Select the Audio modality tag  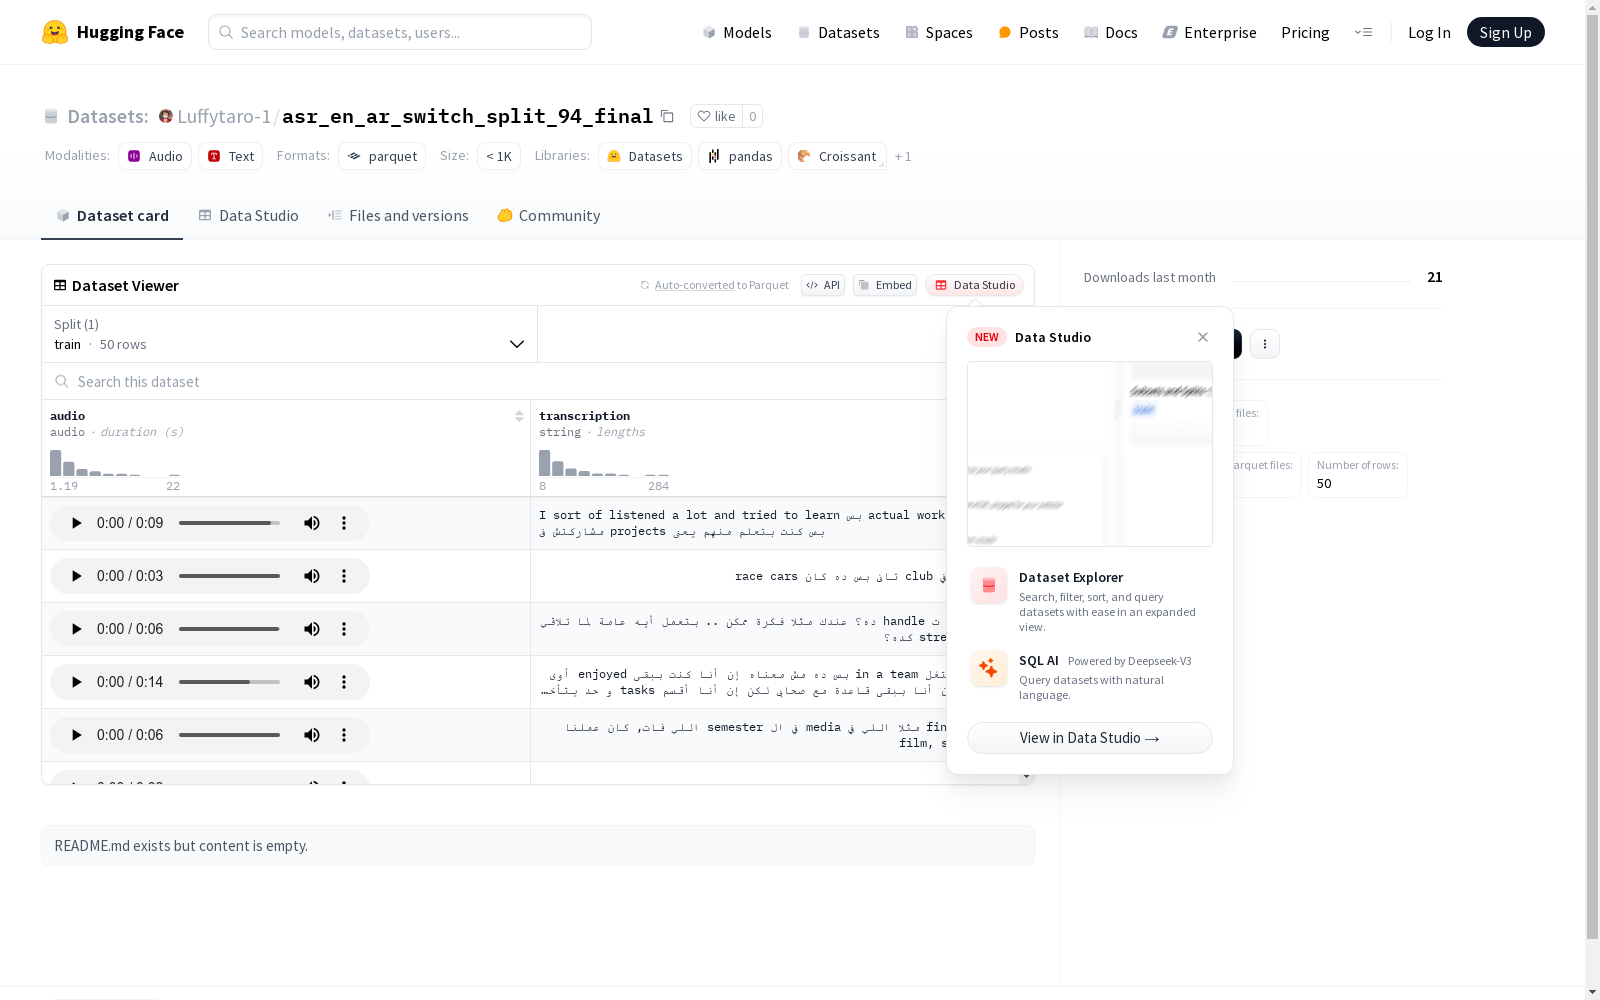click(x=155, y=156)
